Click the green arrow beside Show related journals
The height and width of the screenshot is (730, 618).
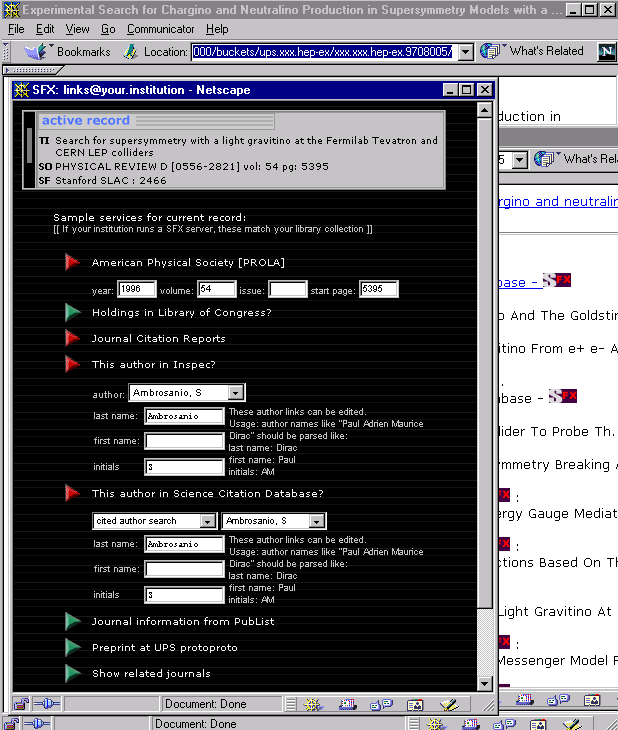pyautogui.click(x=72, y=673)
